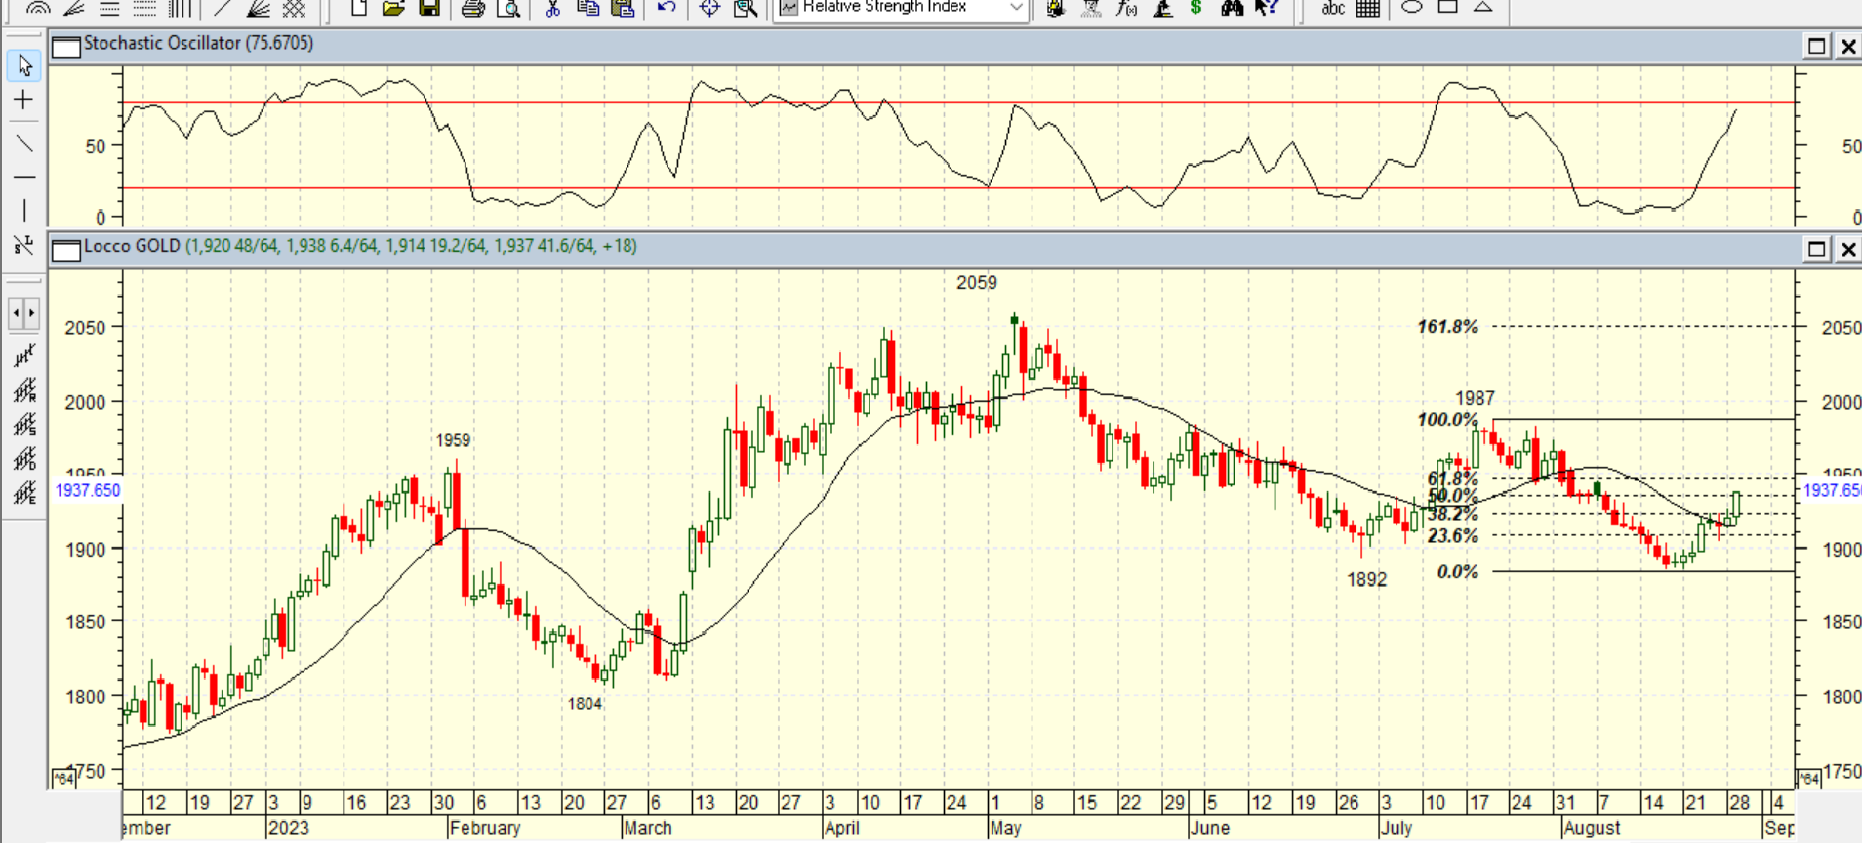
Task: Select the rectangle drawing tool
Action: pos(1447,7)
